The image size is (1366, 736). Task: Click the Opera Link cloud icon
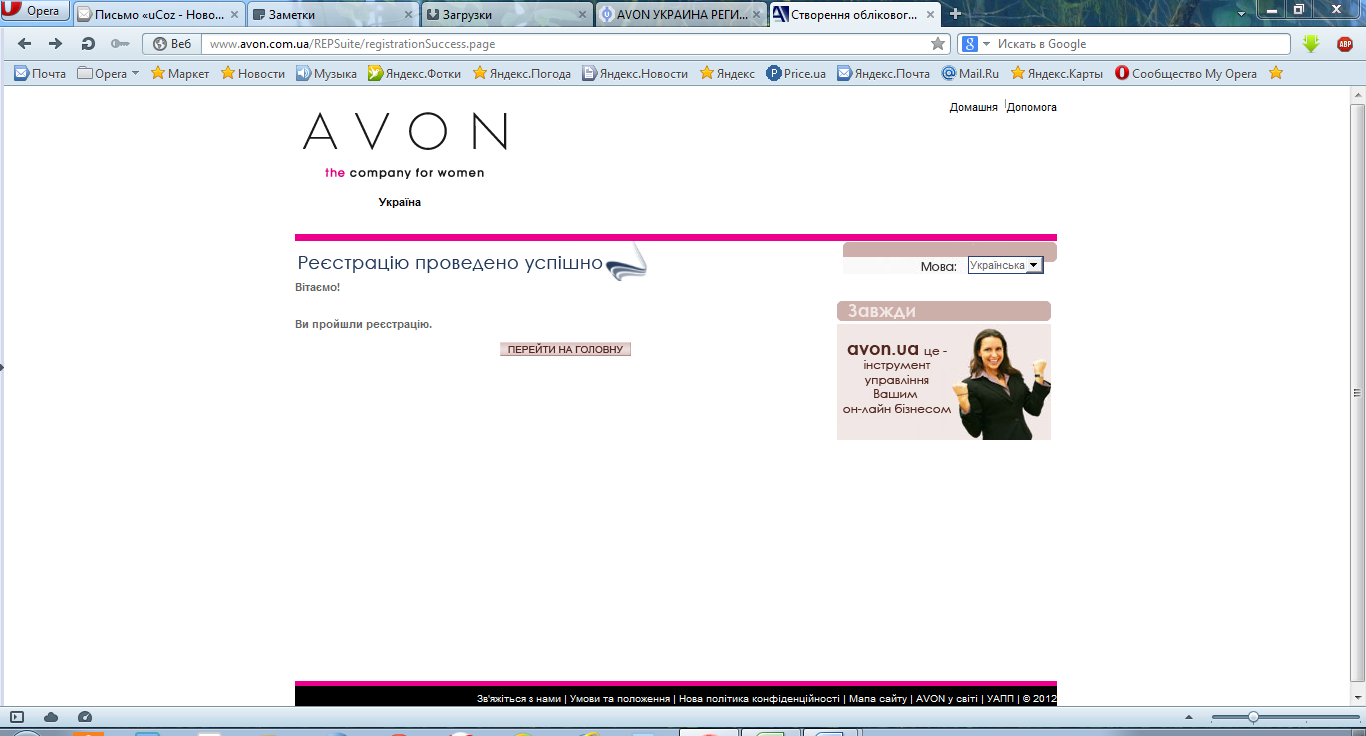[x=51, y=717]
